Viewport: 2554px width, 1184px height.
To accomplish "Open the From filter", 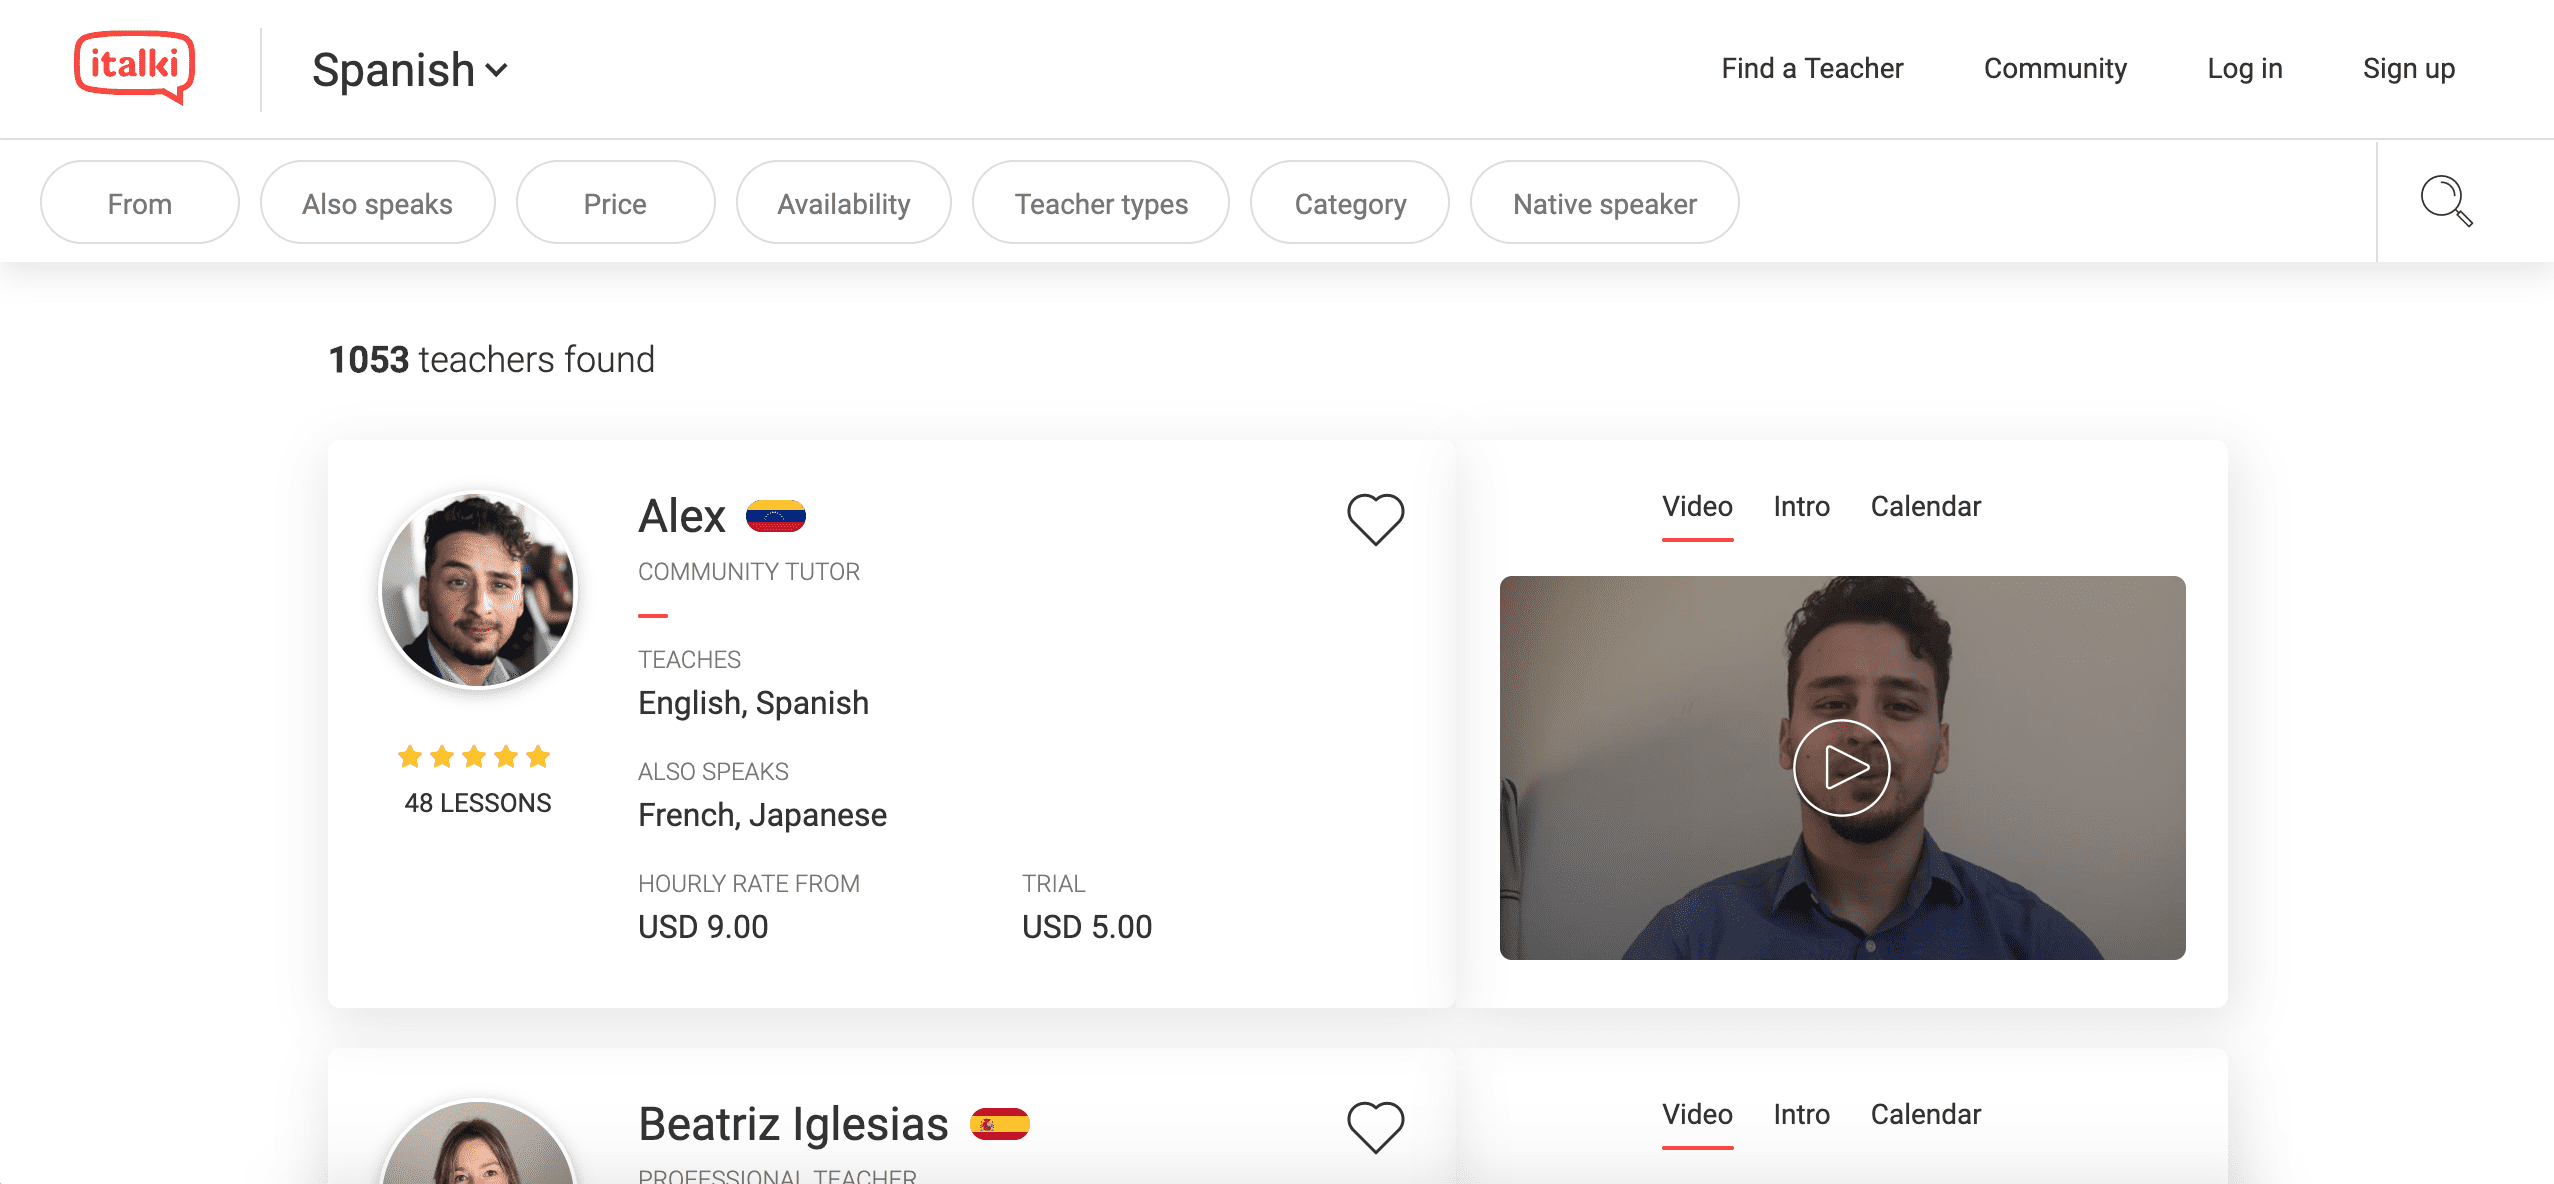I will pos(140,203).
